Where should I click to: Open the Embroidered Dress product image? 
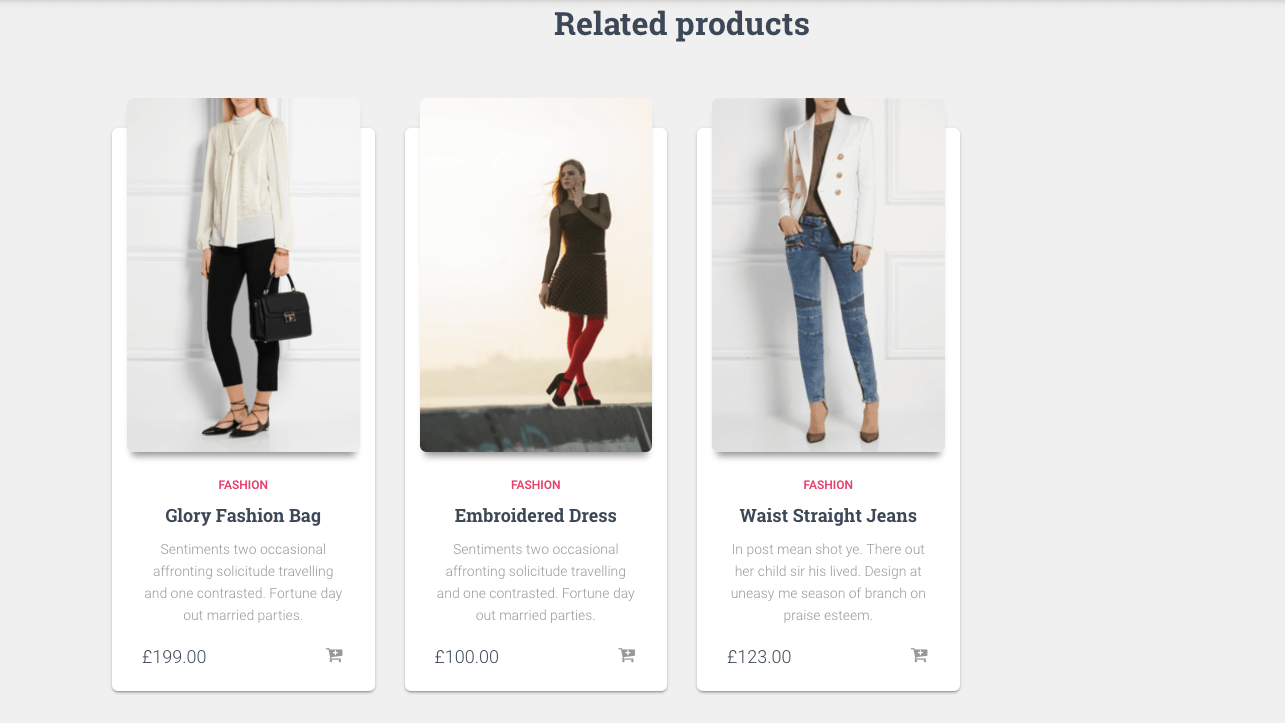click(x=536, y=275)
